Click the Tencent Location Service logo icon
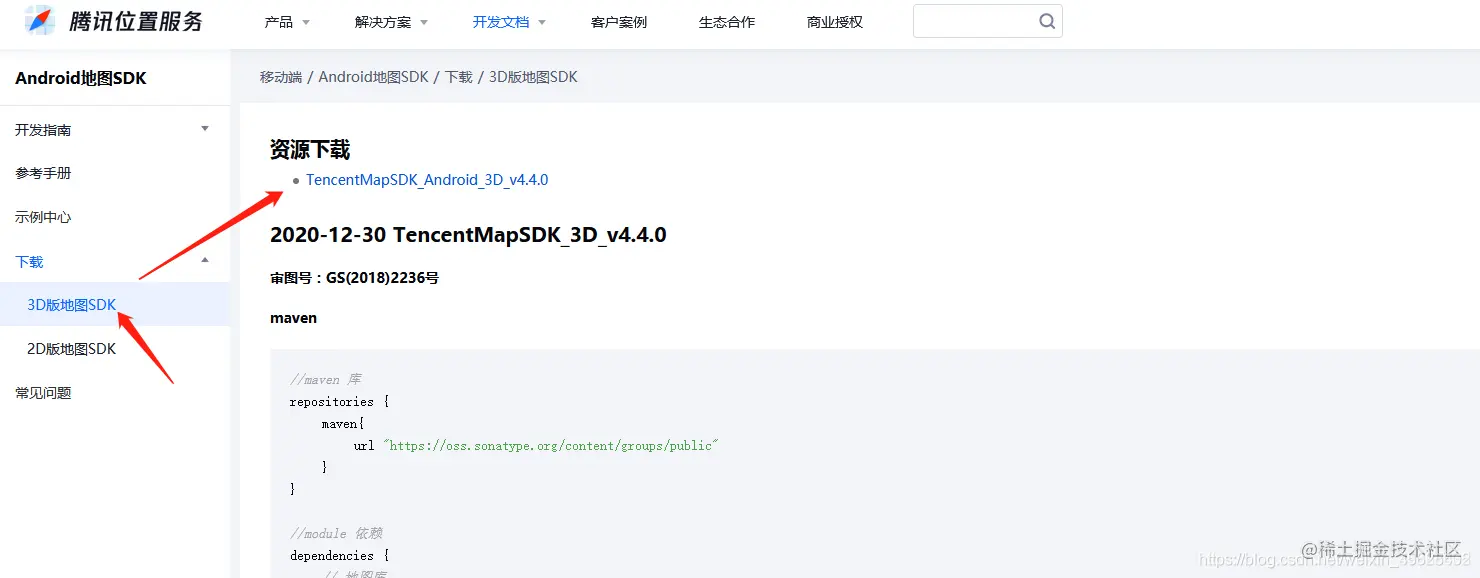1480x578 pixels. point(40,20)
